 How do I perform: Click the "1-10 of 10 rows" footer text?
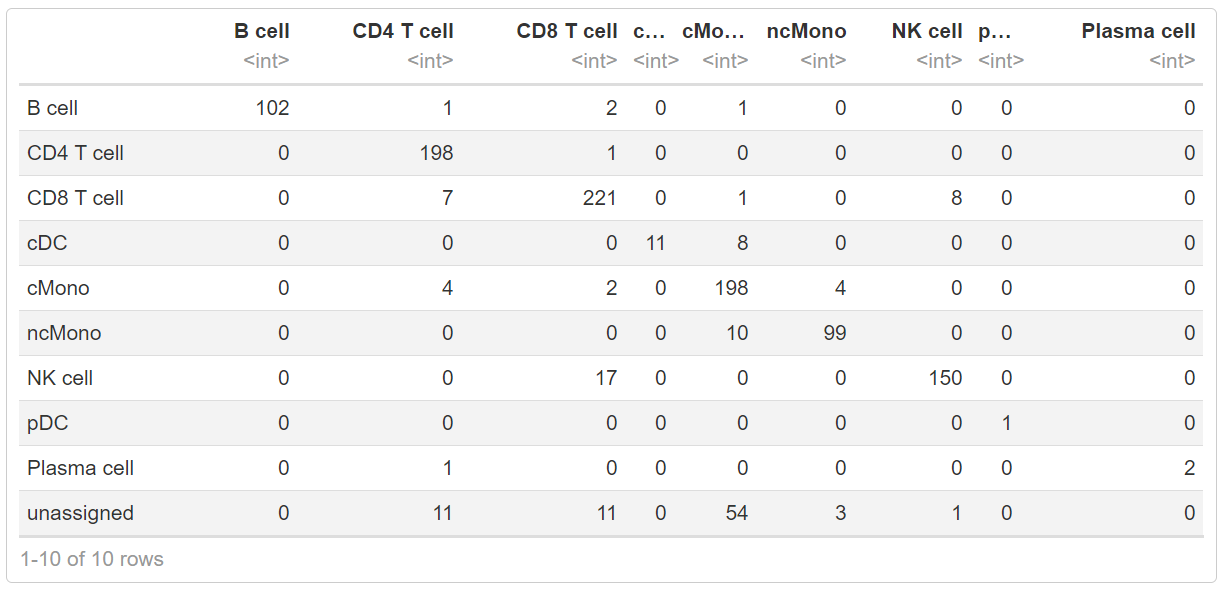click(x=92, y=559)
